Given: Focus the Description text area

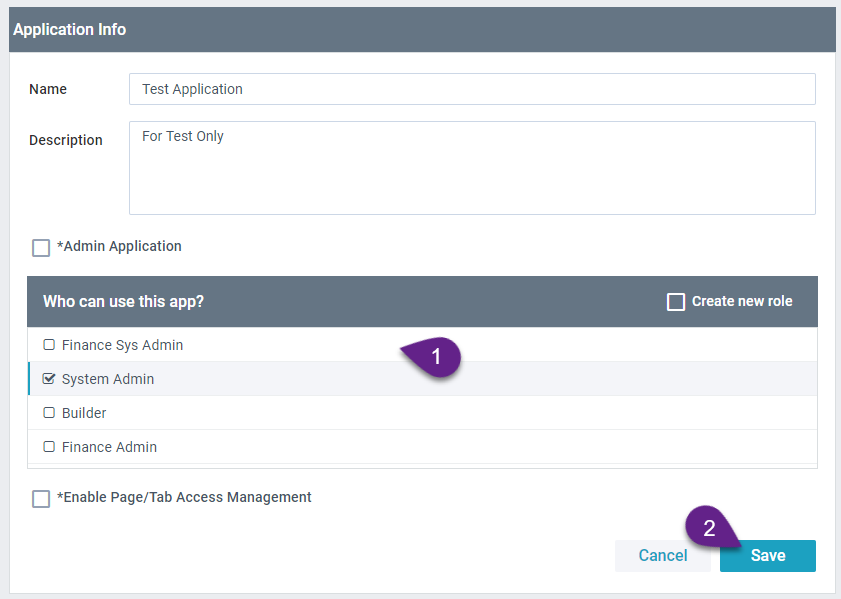Looking at the screenshot, I should [x=472, y=167].
